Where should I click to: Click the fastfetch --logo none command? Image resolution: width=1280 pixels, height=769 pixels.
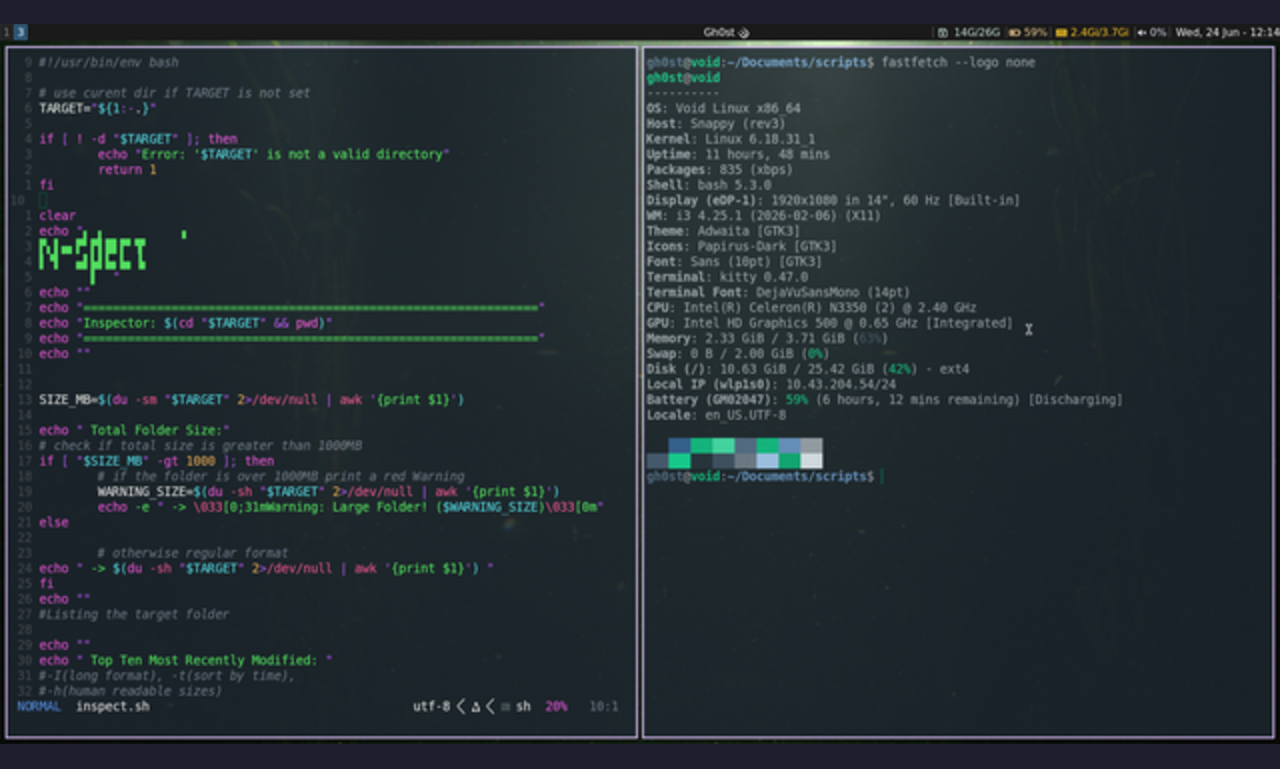coord(958,62)
